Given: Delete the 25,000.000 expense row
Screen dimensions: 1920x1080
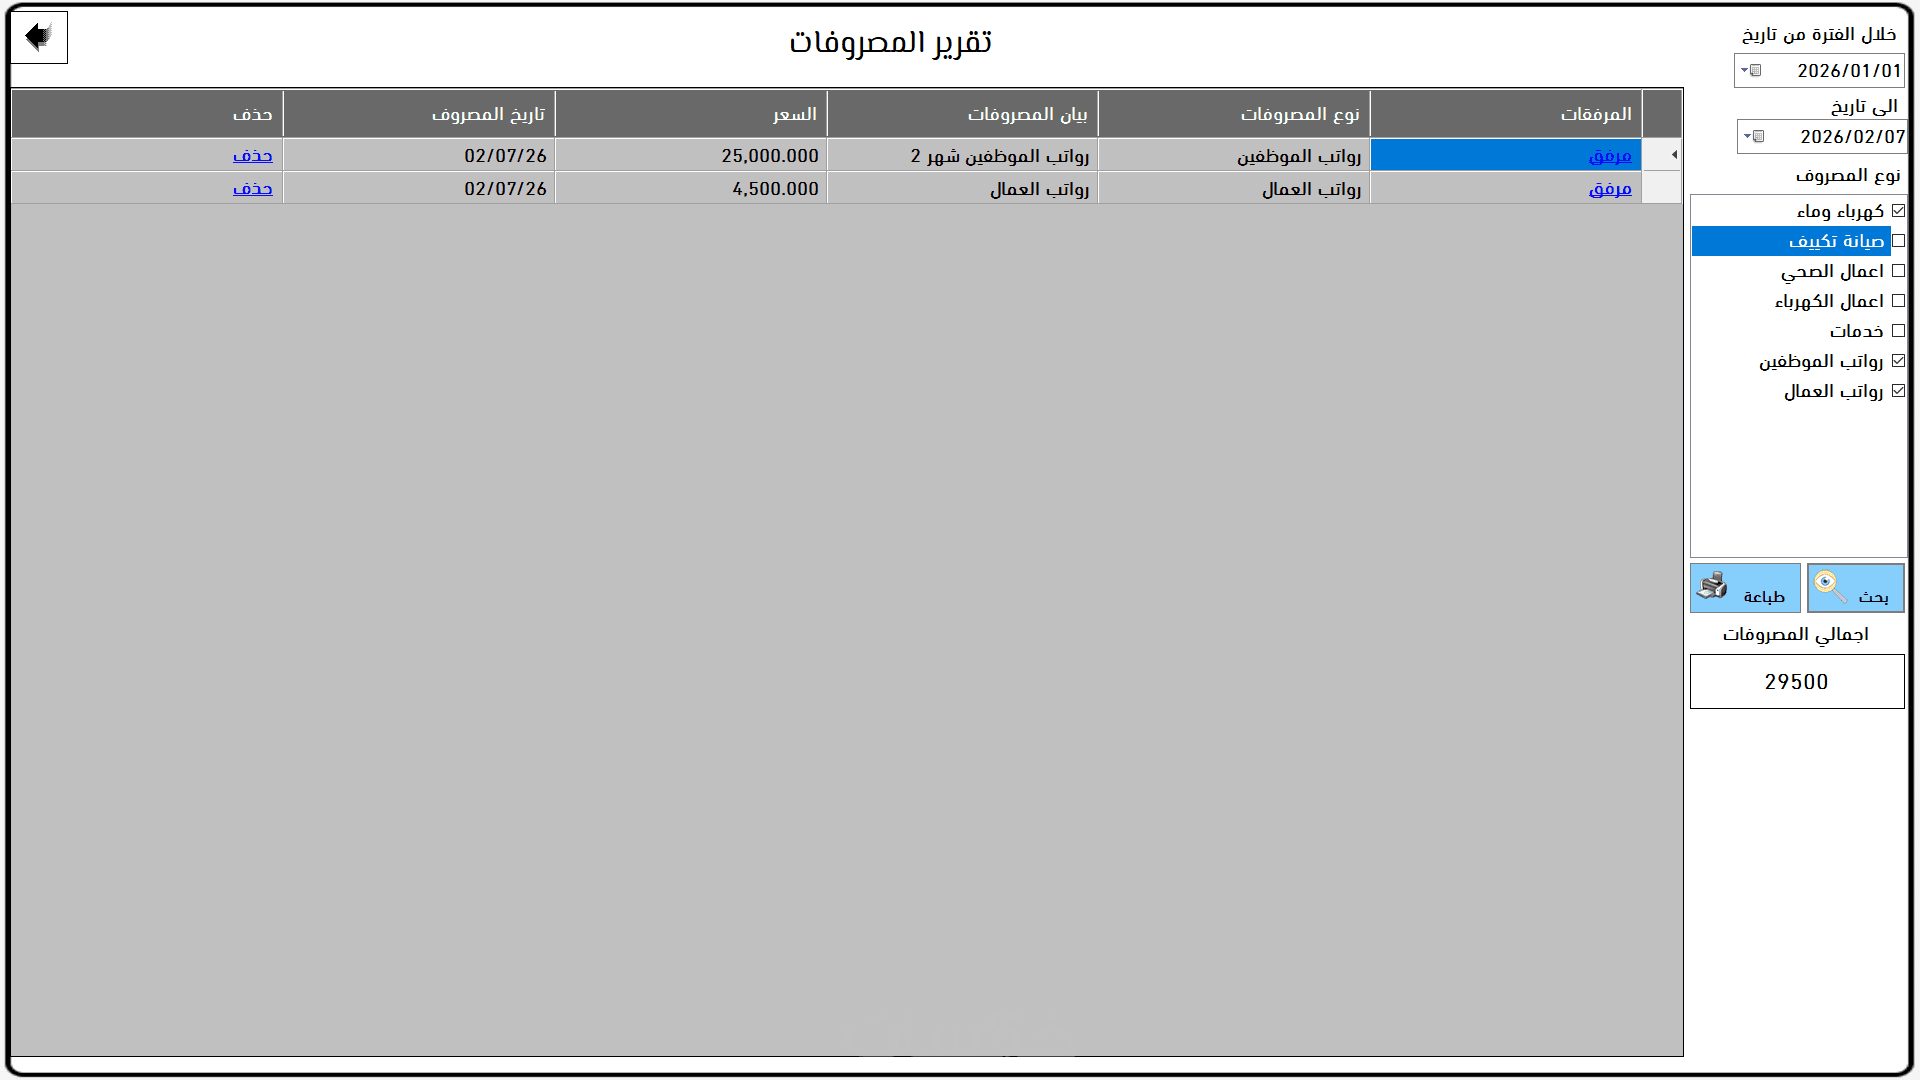Looking at the screenshot, I should click(252, 156).
